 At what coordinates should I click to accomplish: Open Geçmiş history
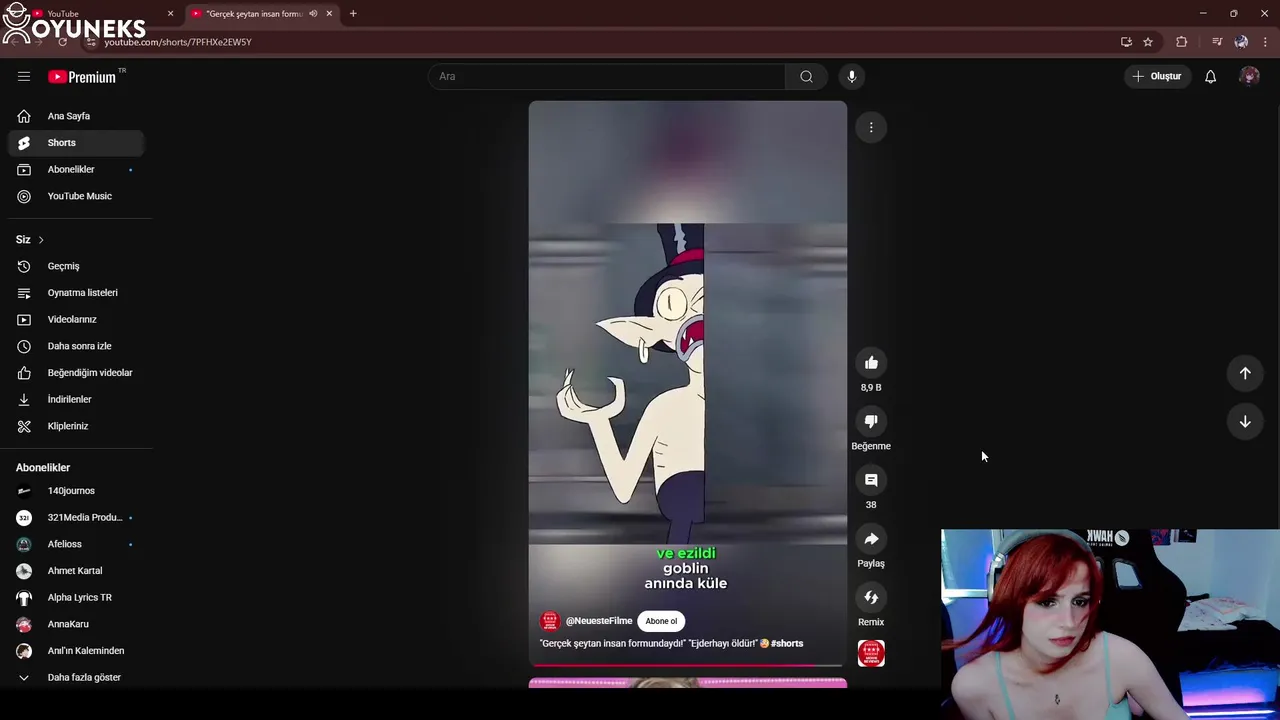pyautogui.click(x=76, y=266)
